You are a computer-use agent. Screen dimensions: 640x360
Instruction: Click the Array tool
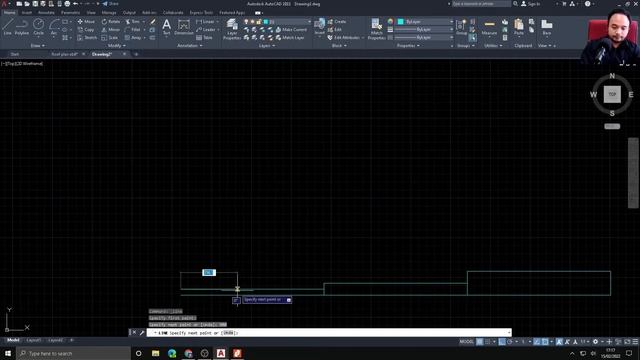click(x=133, y=38)
